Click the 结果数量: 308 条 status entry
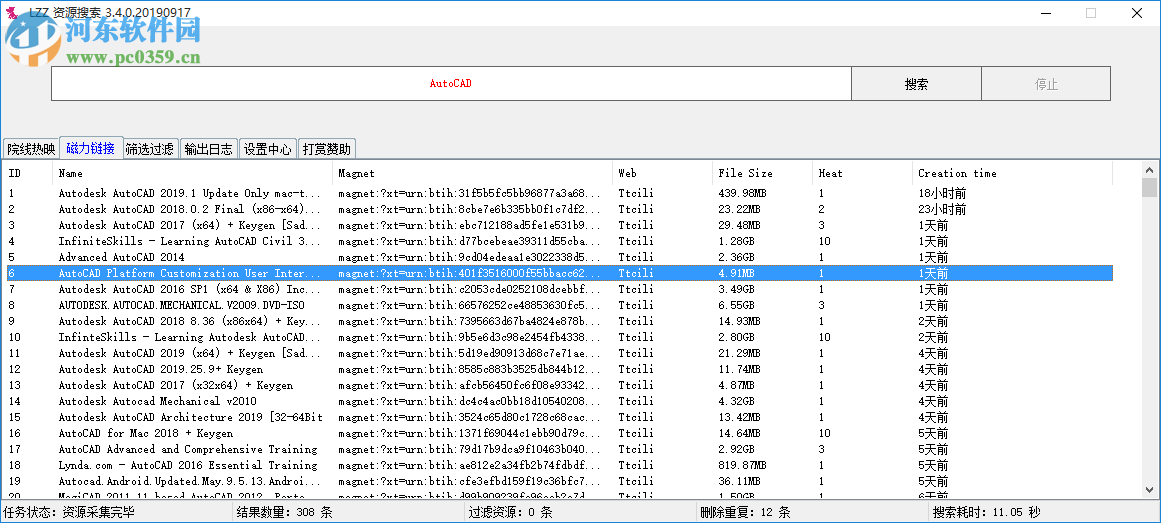Screen dimensions: 1161x523 coord(284,512)
